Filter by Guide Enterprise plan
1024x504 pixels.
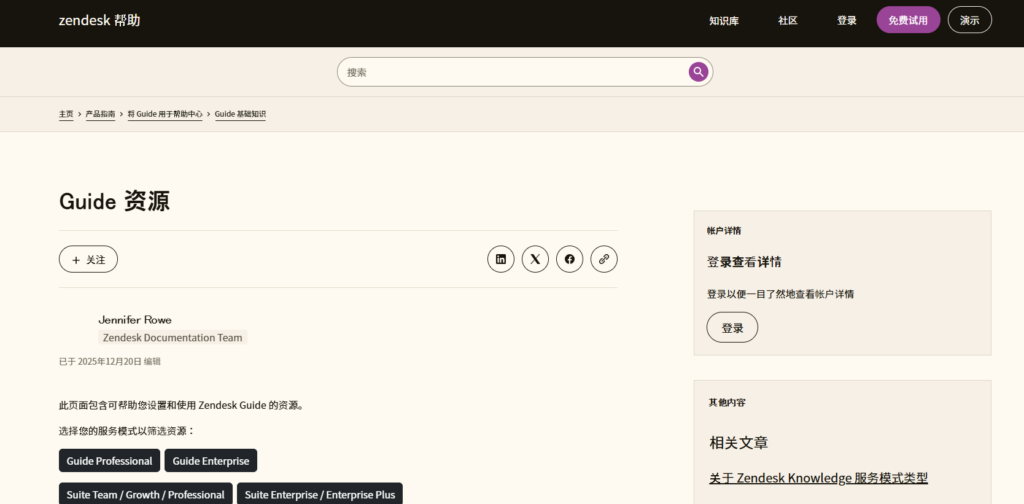[211, 461]
